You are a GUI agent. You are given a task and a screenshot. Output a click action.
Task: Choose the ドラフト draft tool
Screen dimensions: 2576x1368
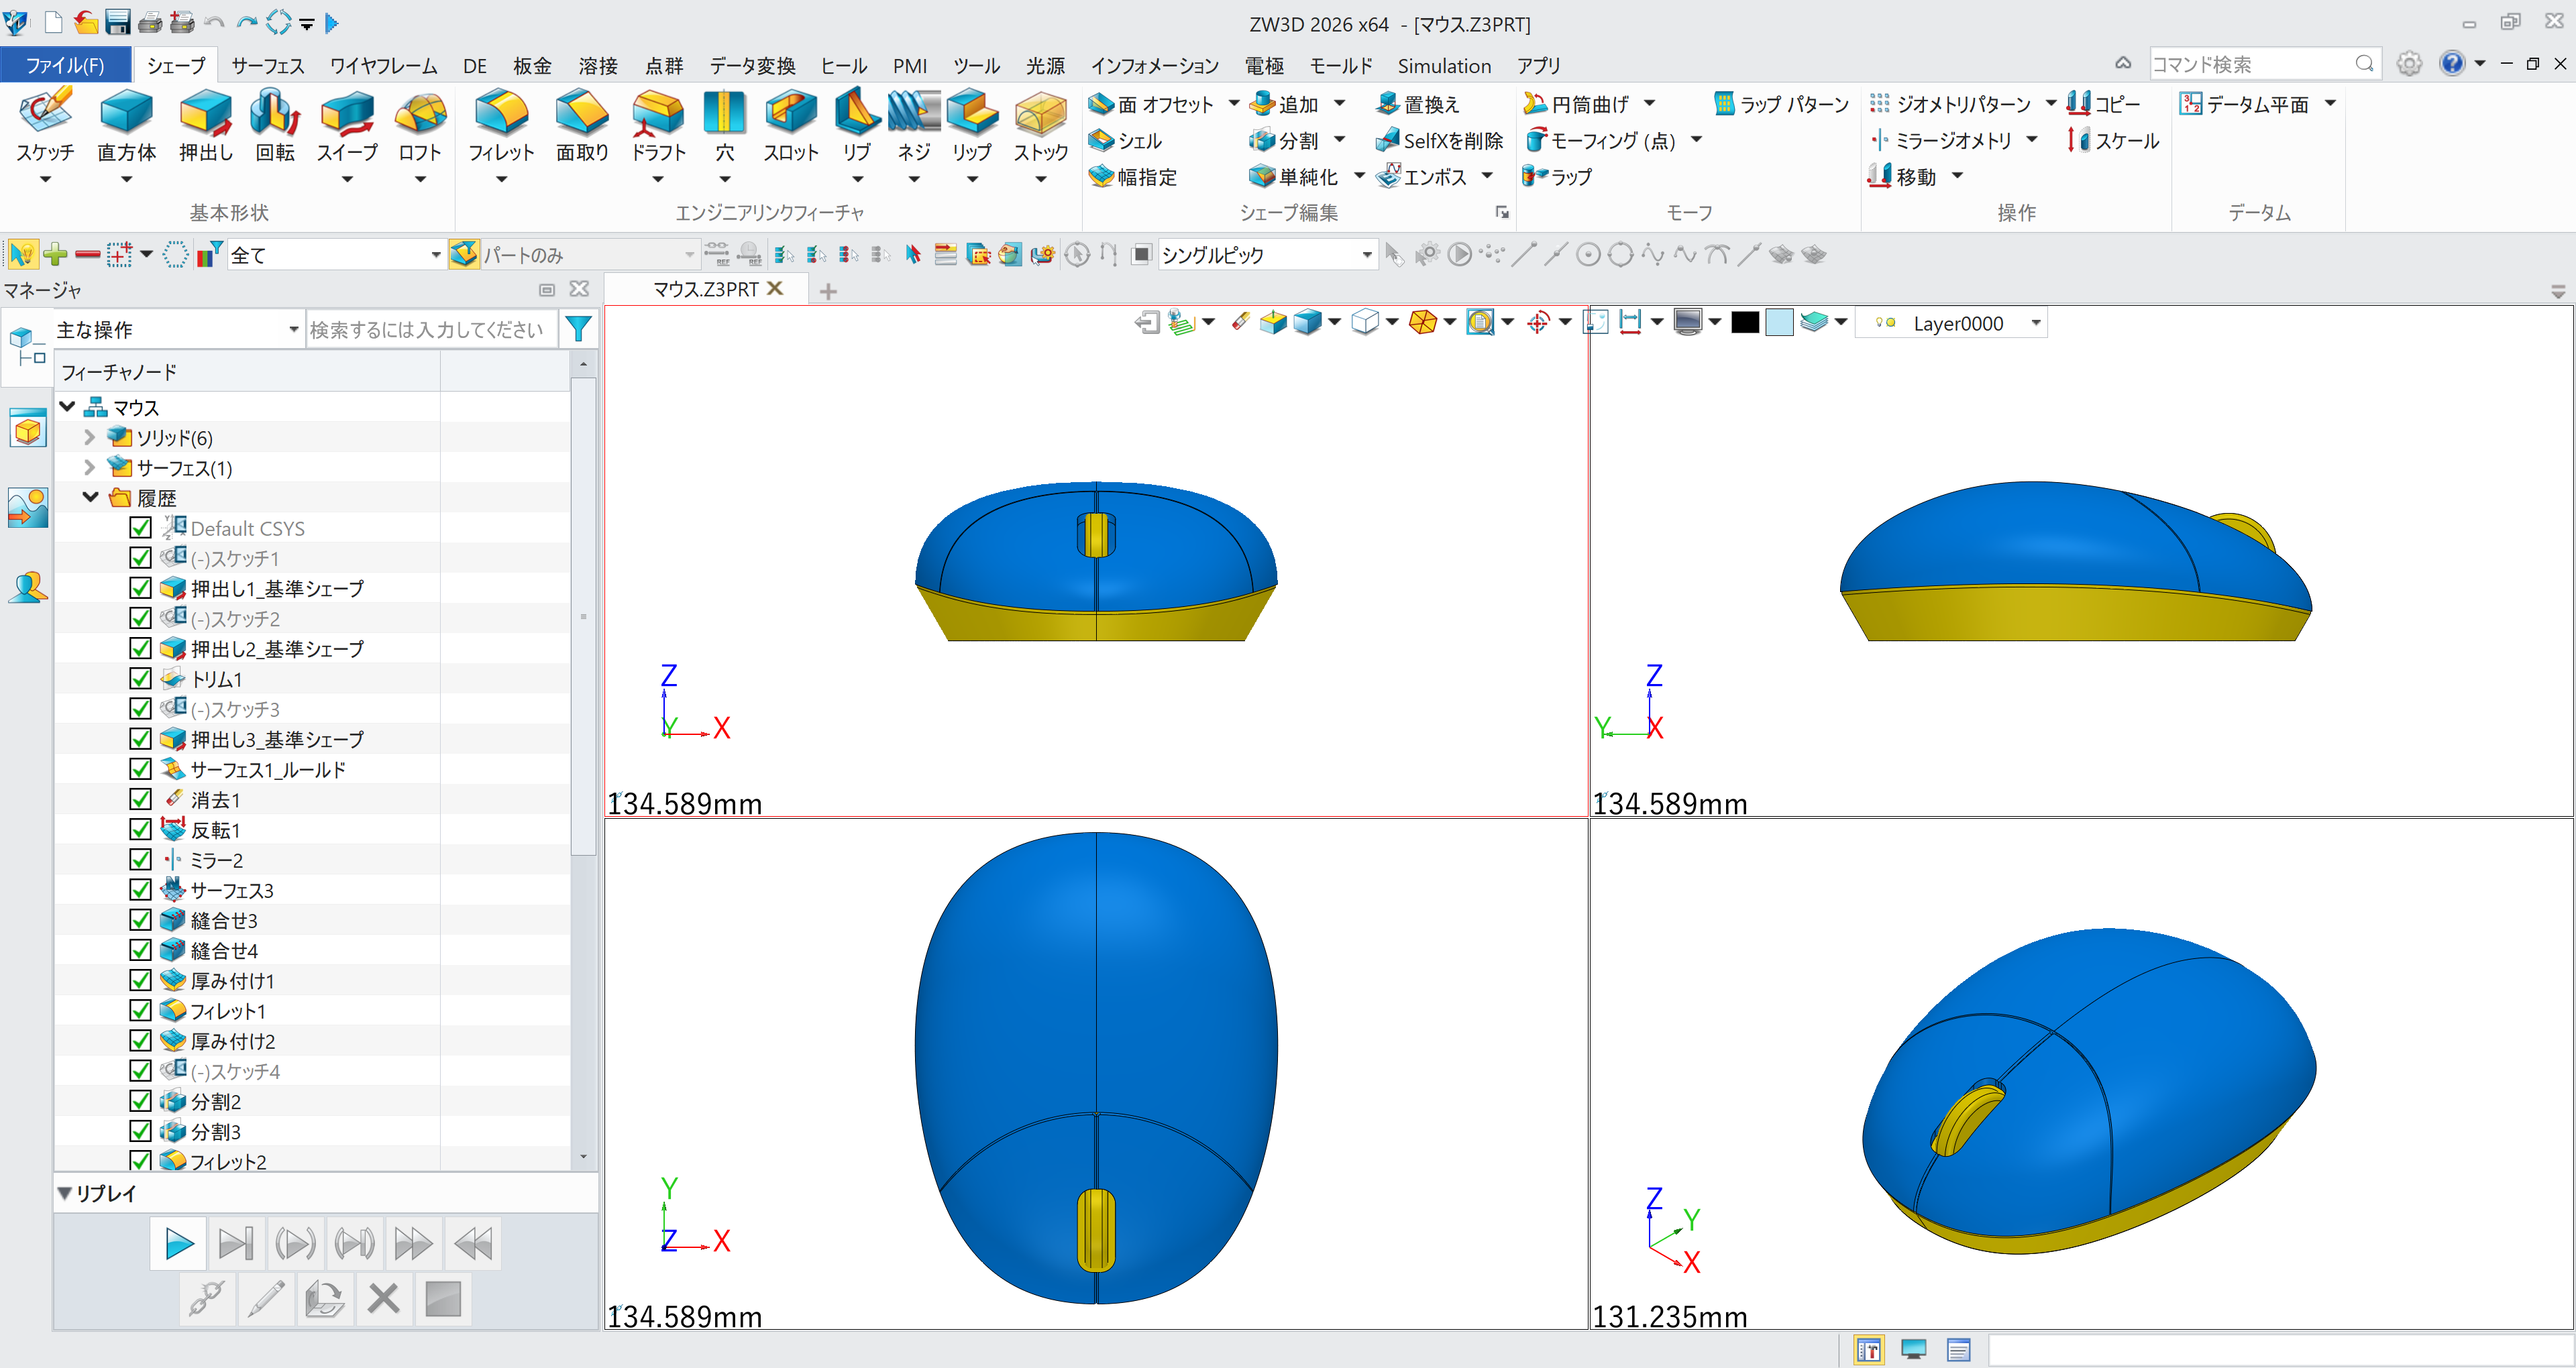658,126
